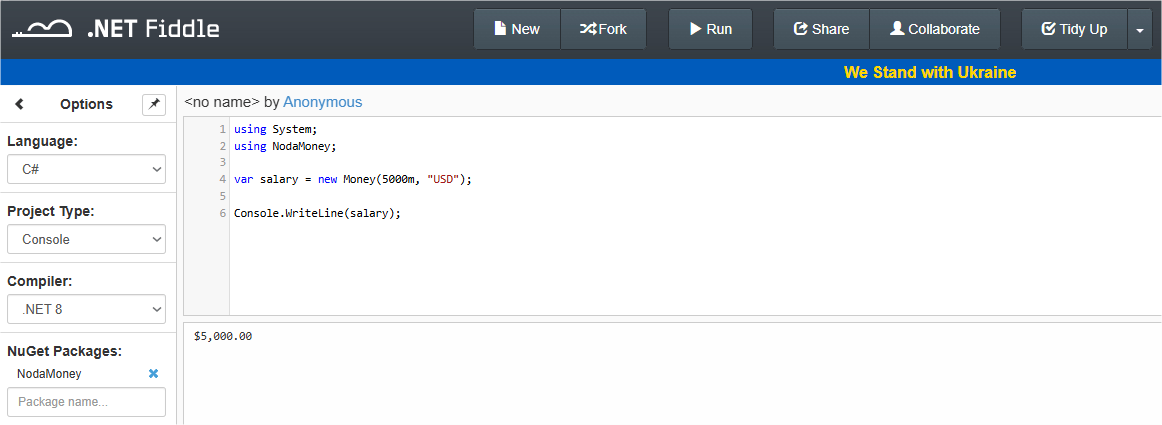
Task: Remove the NodaMoney NuGet package
Action: pos(153,374)
